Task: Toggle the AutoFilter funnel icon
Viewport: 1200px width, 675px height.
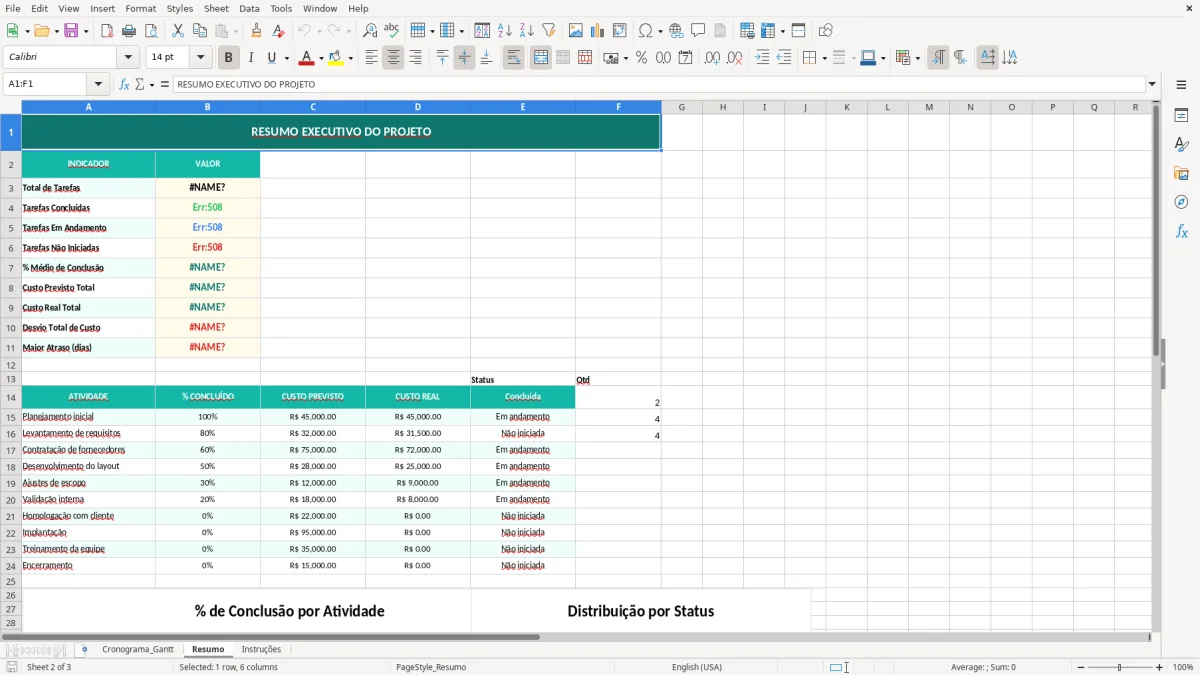Action: pyautogui.click(x=548, y=31)
